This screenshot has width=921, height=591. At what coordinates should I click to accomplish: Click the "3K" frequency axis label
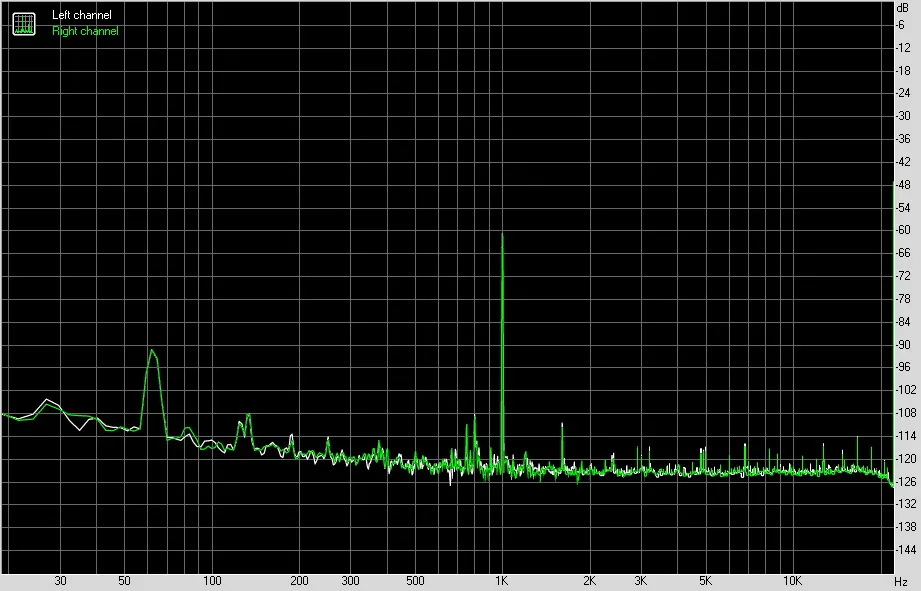coord(640,581)
